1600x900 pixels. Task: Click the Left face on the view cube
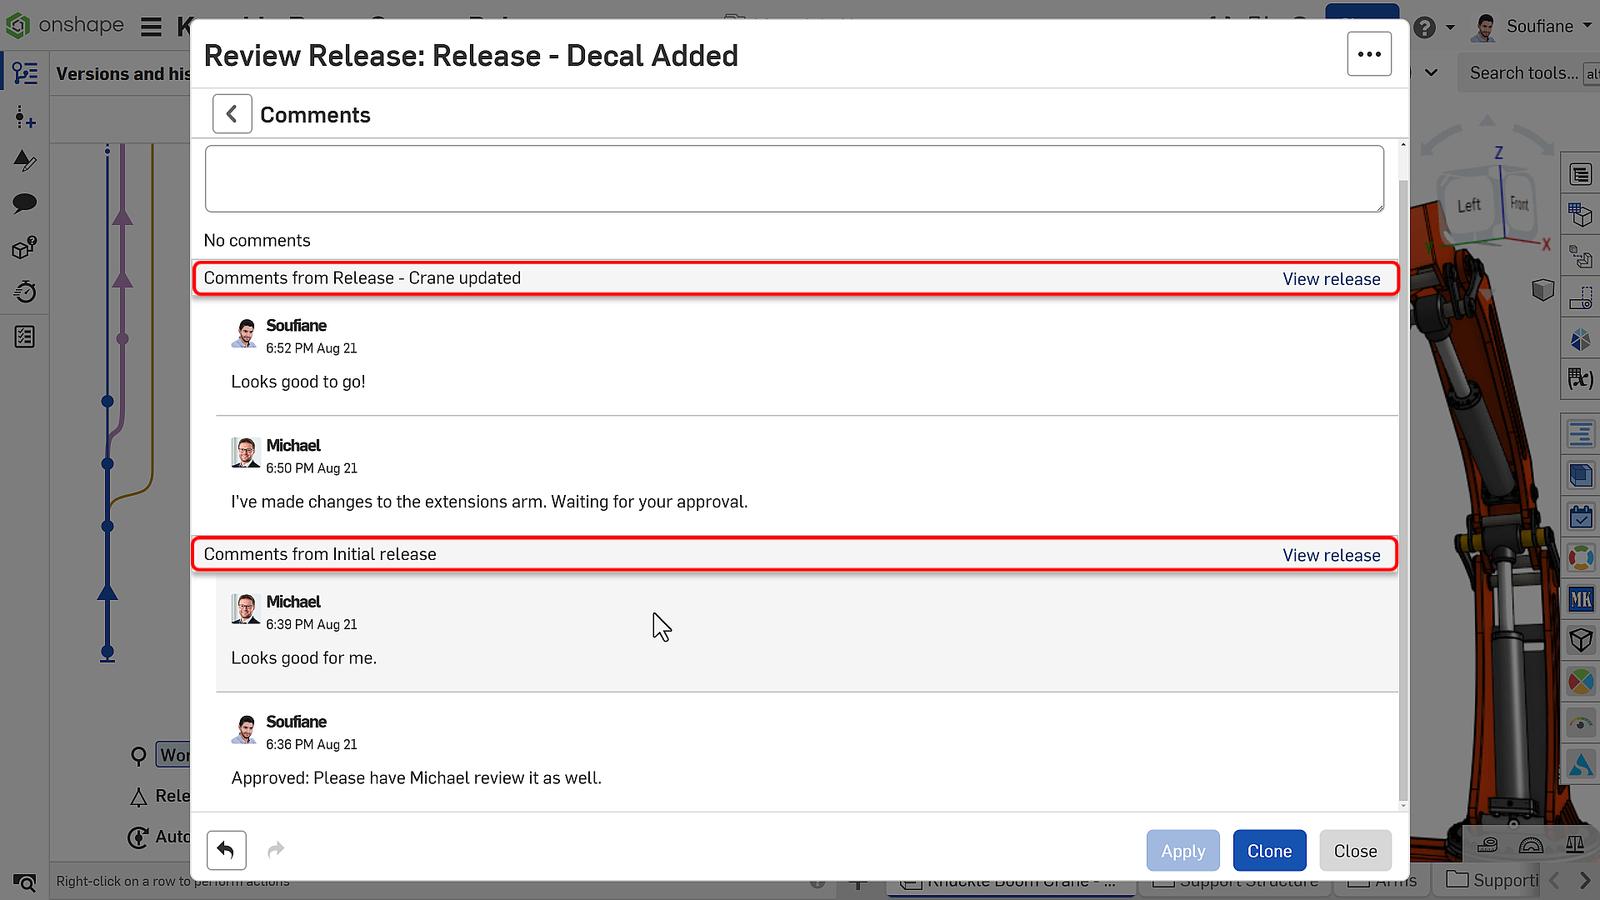[1467, 203]
